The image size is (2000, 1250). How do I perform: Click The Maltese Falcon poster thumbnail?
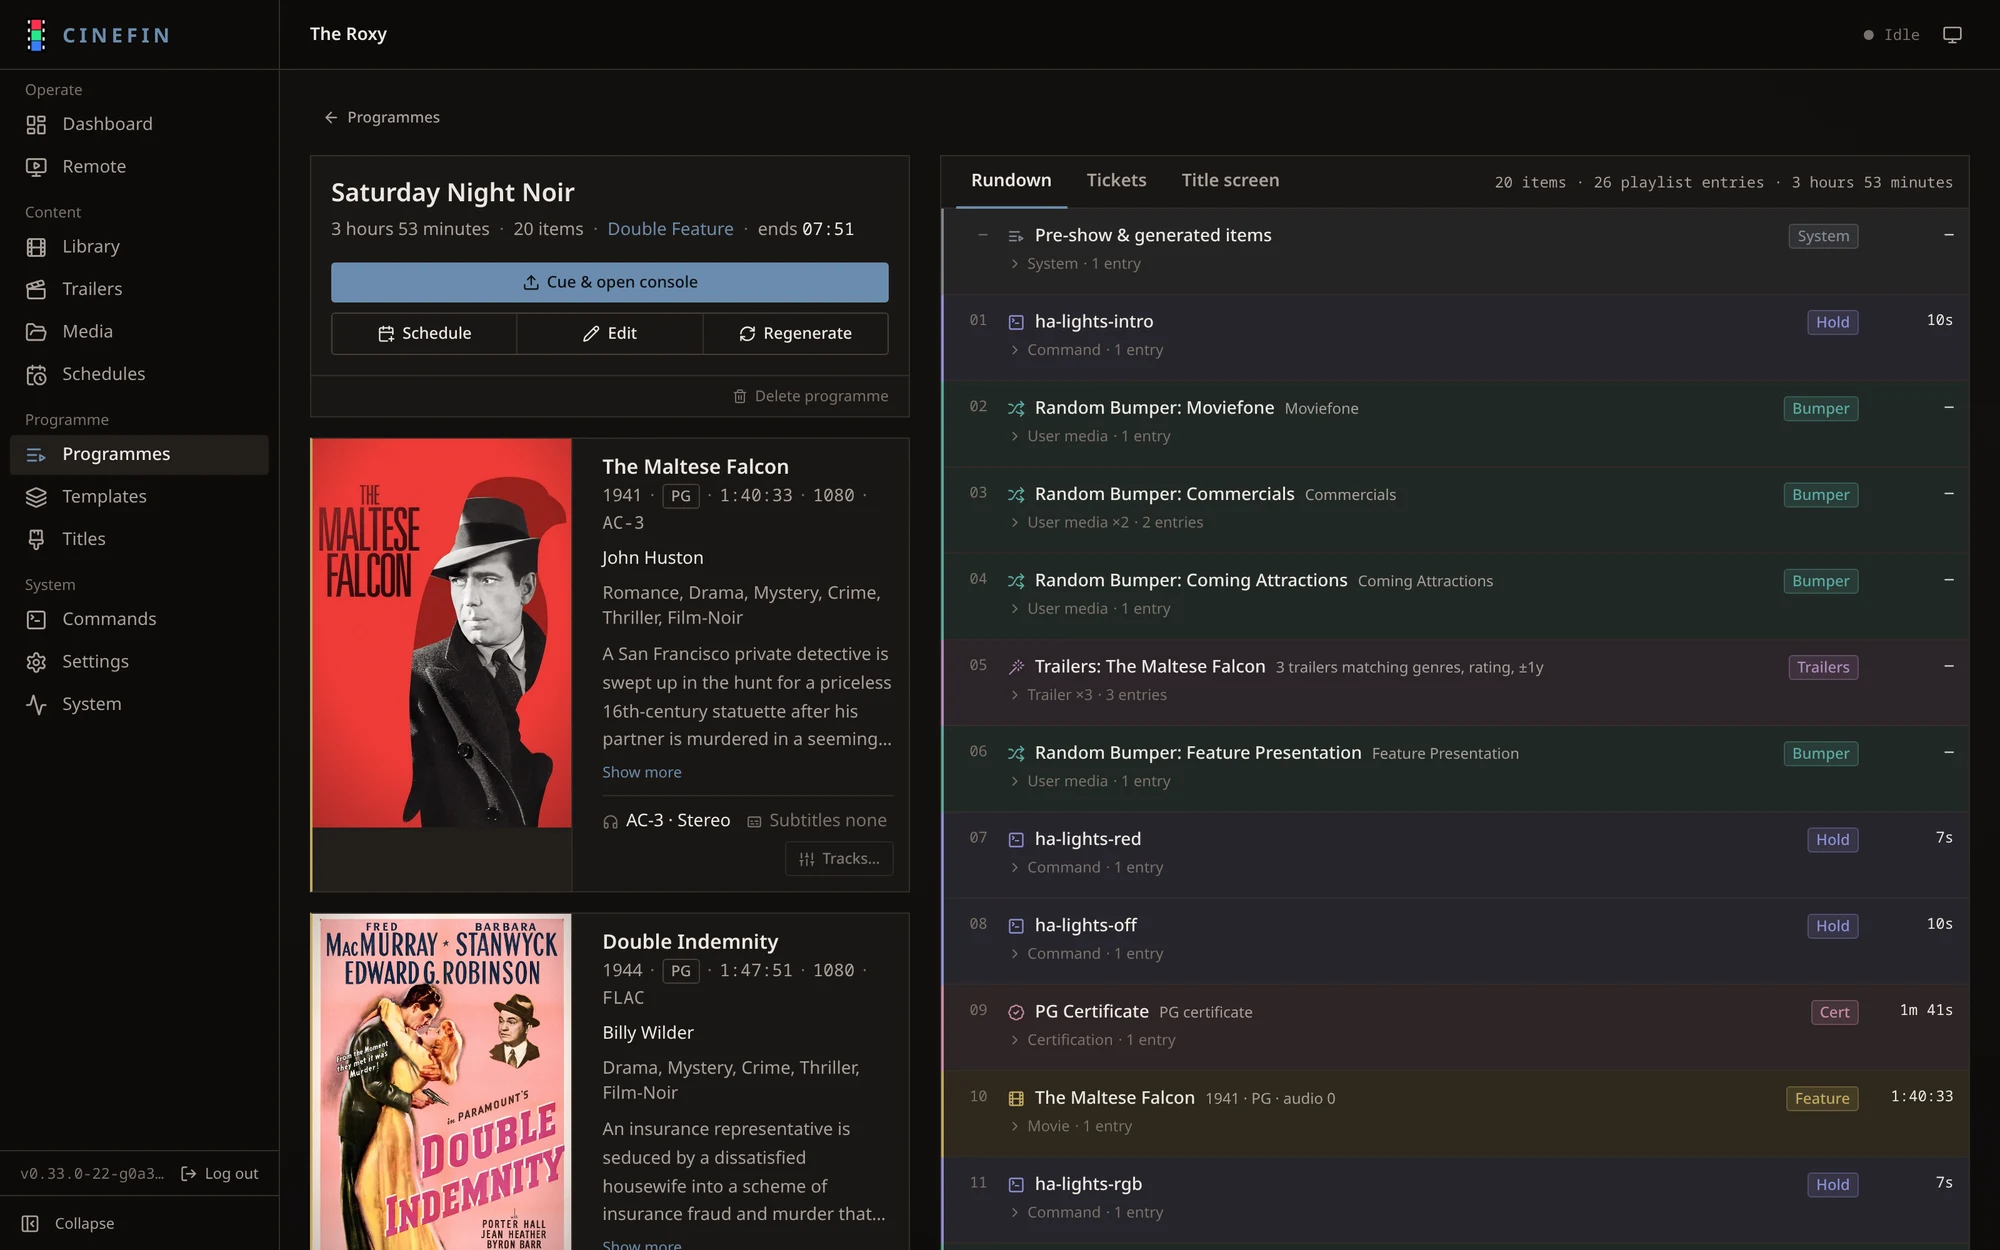(441, 633)
